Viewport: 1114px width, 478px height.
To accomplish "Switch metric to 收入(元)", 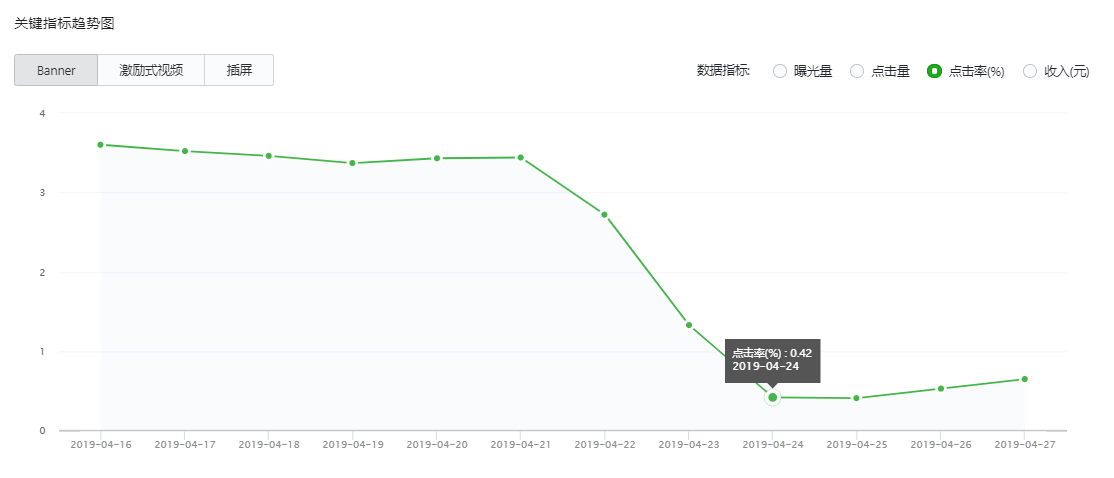I will (x=1030, y=71).
